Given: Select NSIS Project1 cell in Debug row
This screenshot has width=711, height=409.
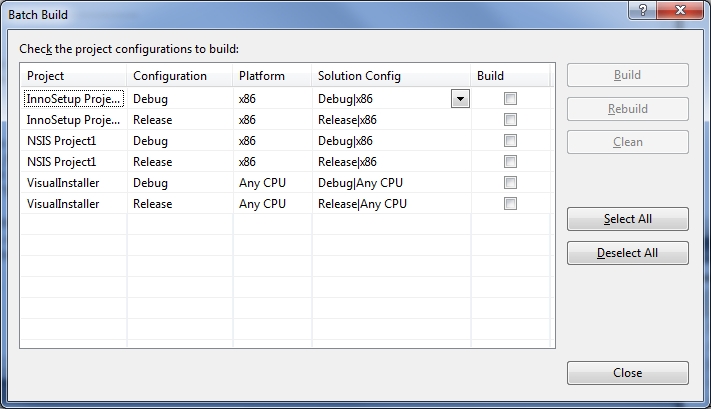Looking at the screenshot, I should click(x=74, y=141).
